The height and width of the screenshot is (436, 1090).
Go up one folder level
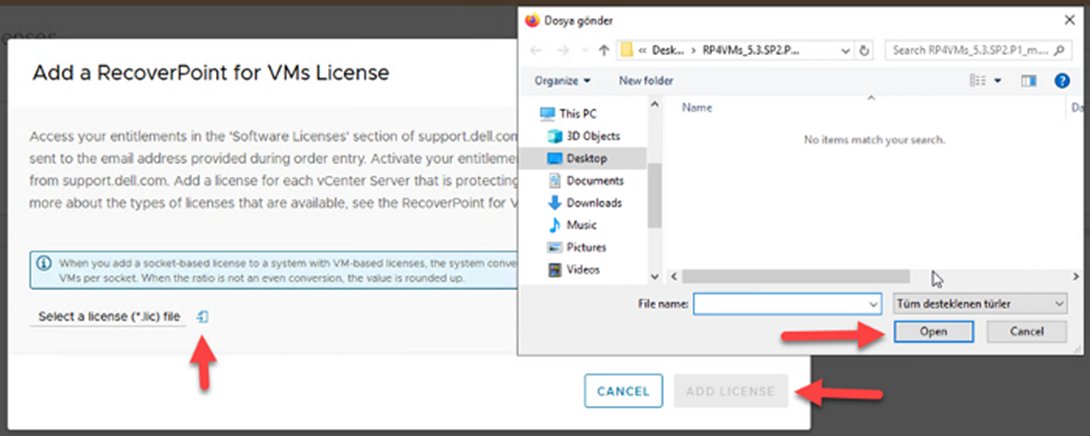[x=604, y=50]
